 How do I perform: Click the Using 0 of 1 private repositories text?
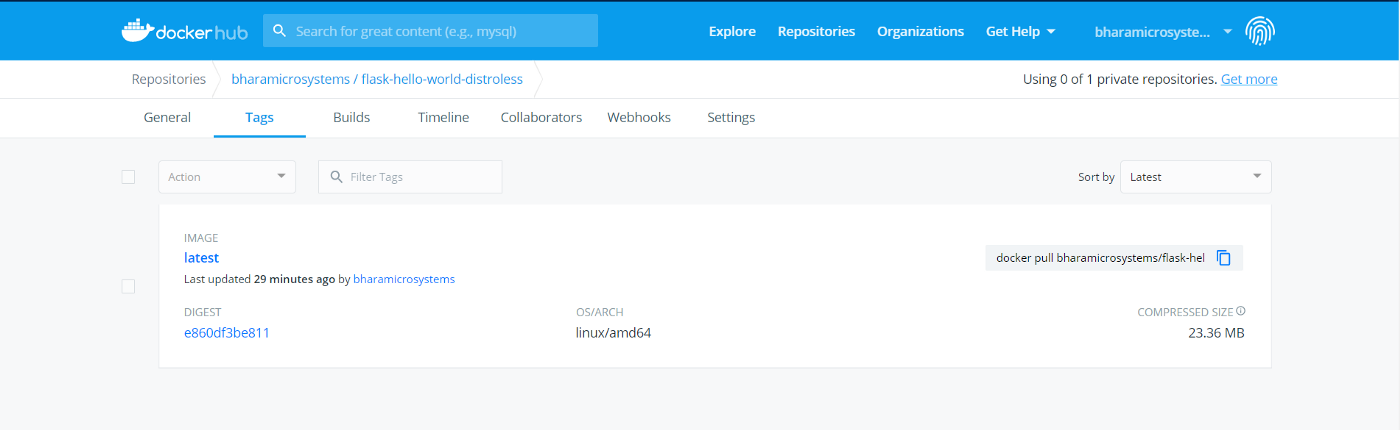pyautogui.click(x=1120, y=79)
